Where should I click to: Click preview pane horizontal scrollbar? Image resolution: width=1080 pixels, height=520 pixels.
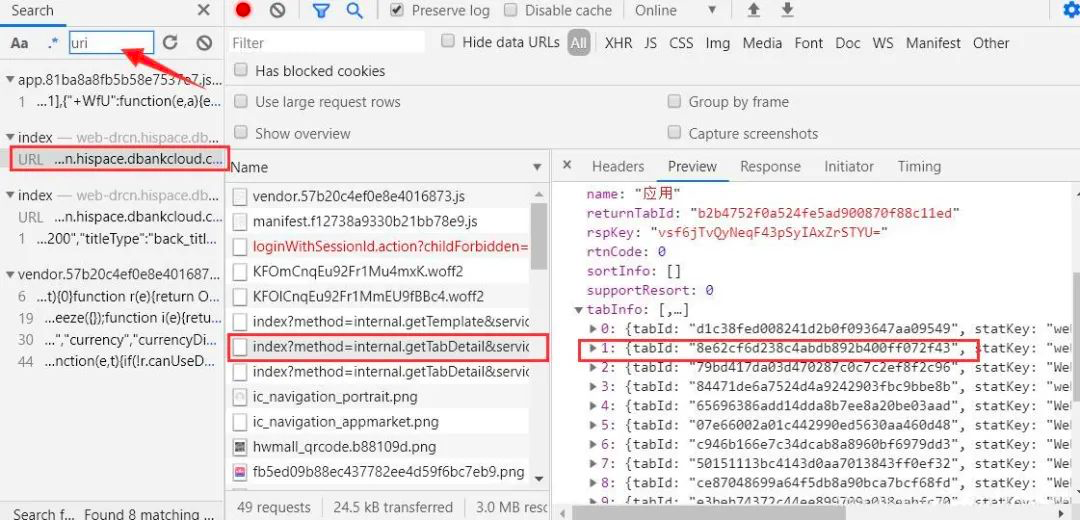click(x=708, y=513)
